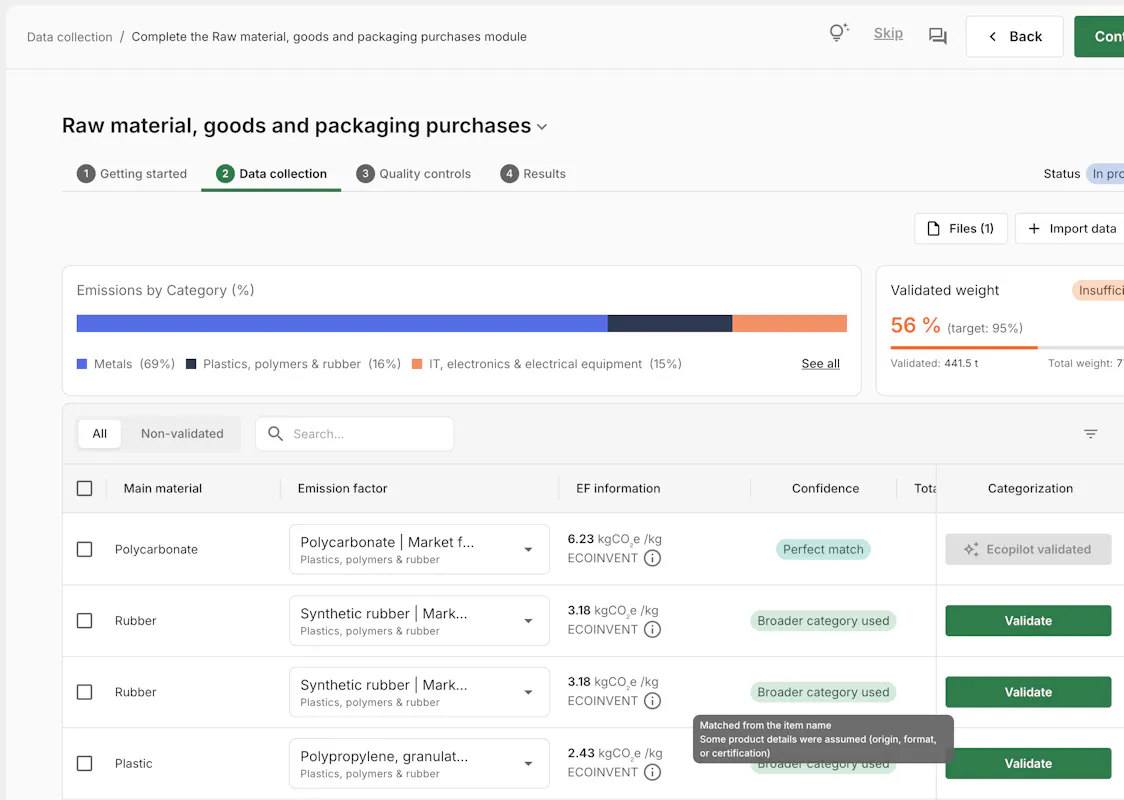Open the Files (1) button

(x=961, y=229)
